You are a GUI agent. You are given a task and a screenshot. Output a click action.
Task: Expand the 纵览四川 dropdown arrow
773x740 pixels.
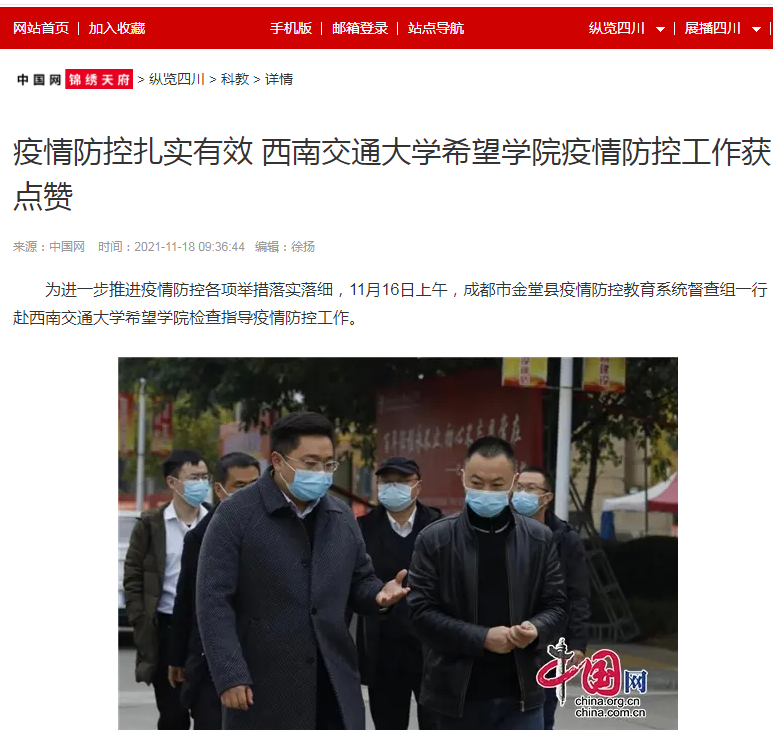click(x=660, y=30)
